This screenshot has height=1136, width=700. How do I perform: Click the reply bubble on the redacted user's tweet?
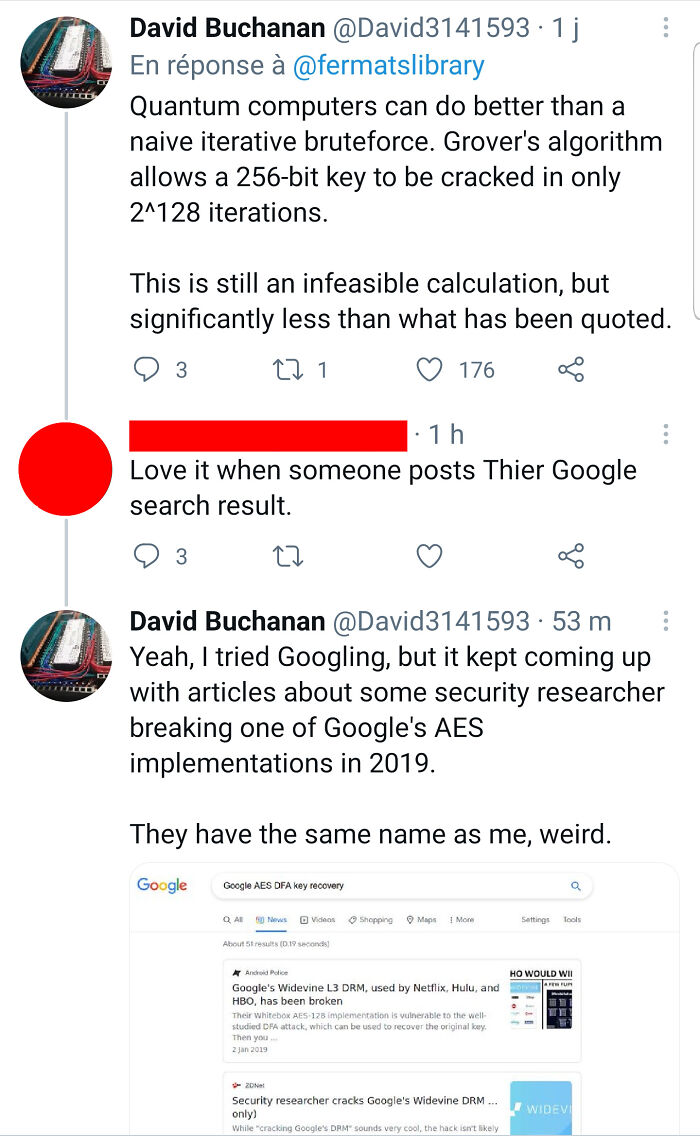[146, 556]
